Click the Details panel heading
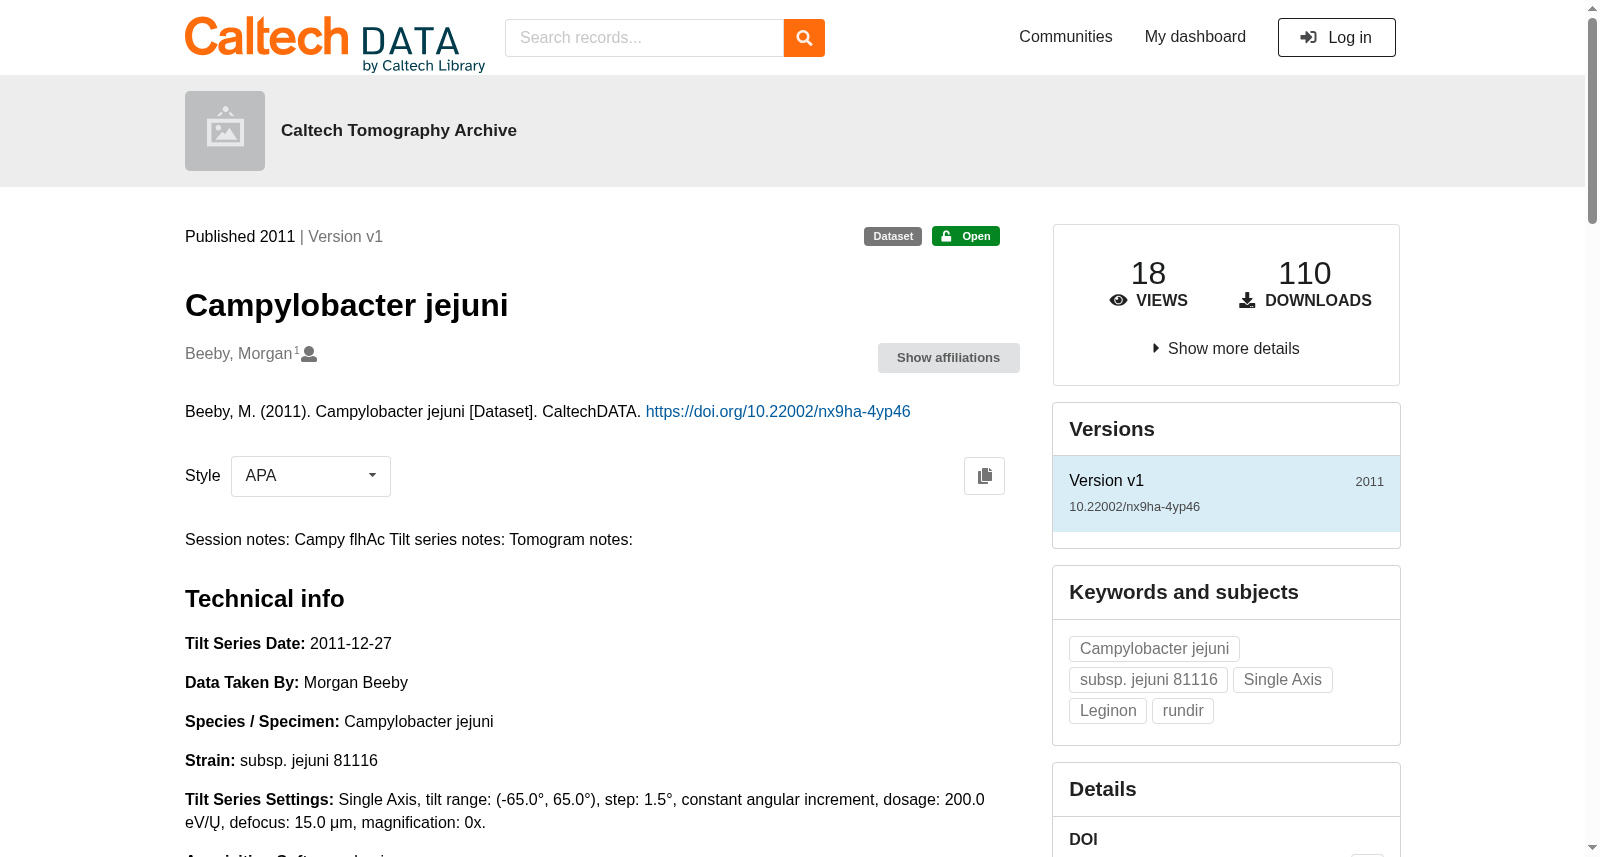The height and width of the screenshot is (857, 1600). click(x=1103, y=789)
